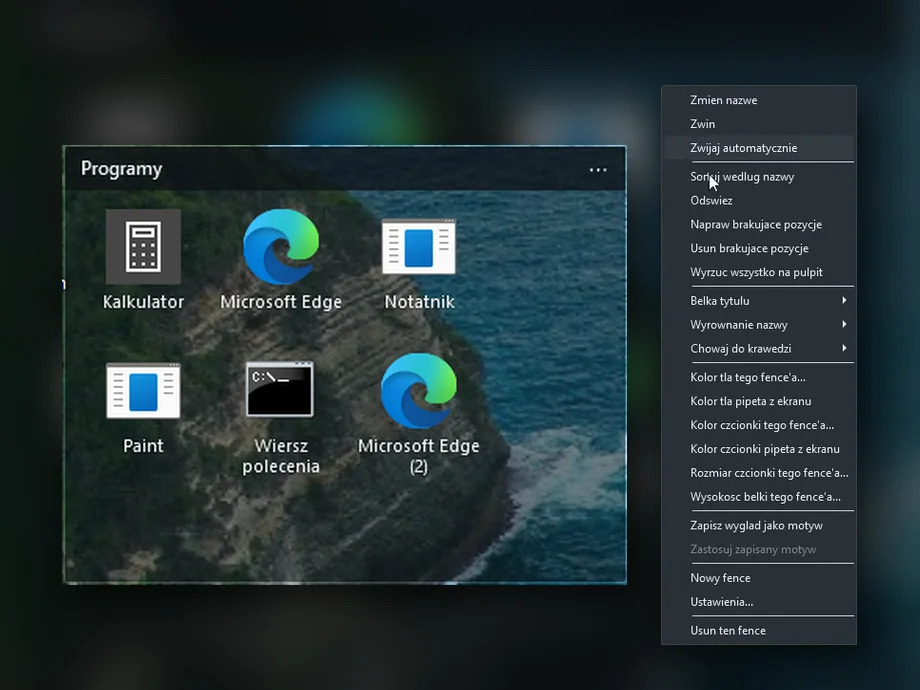Expand the Belka tytulu submenu
Viewport: 920px width, 690px height.
[759, 301]
